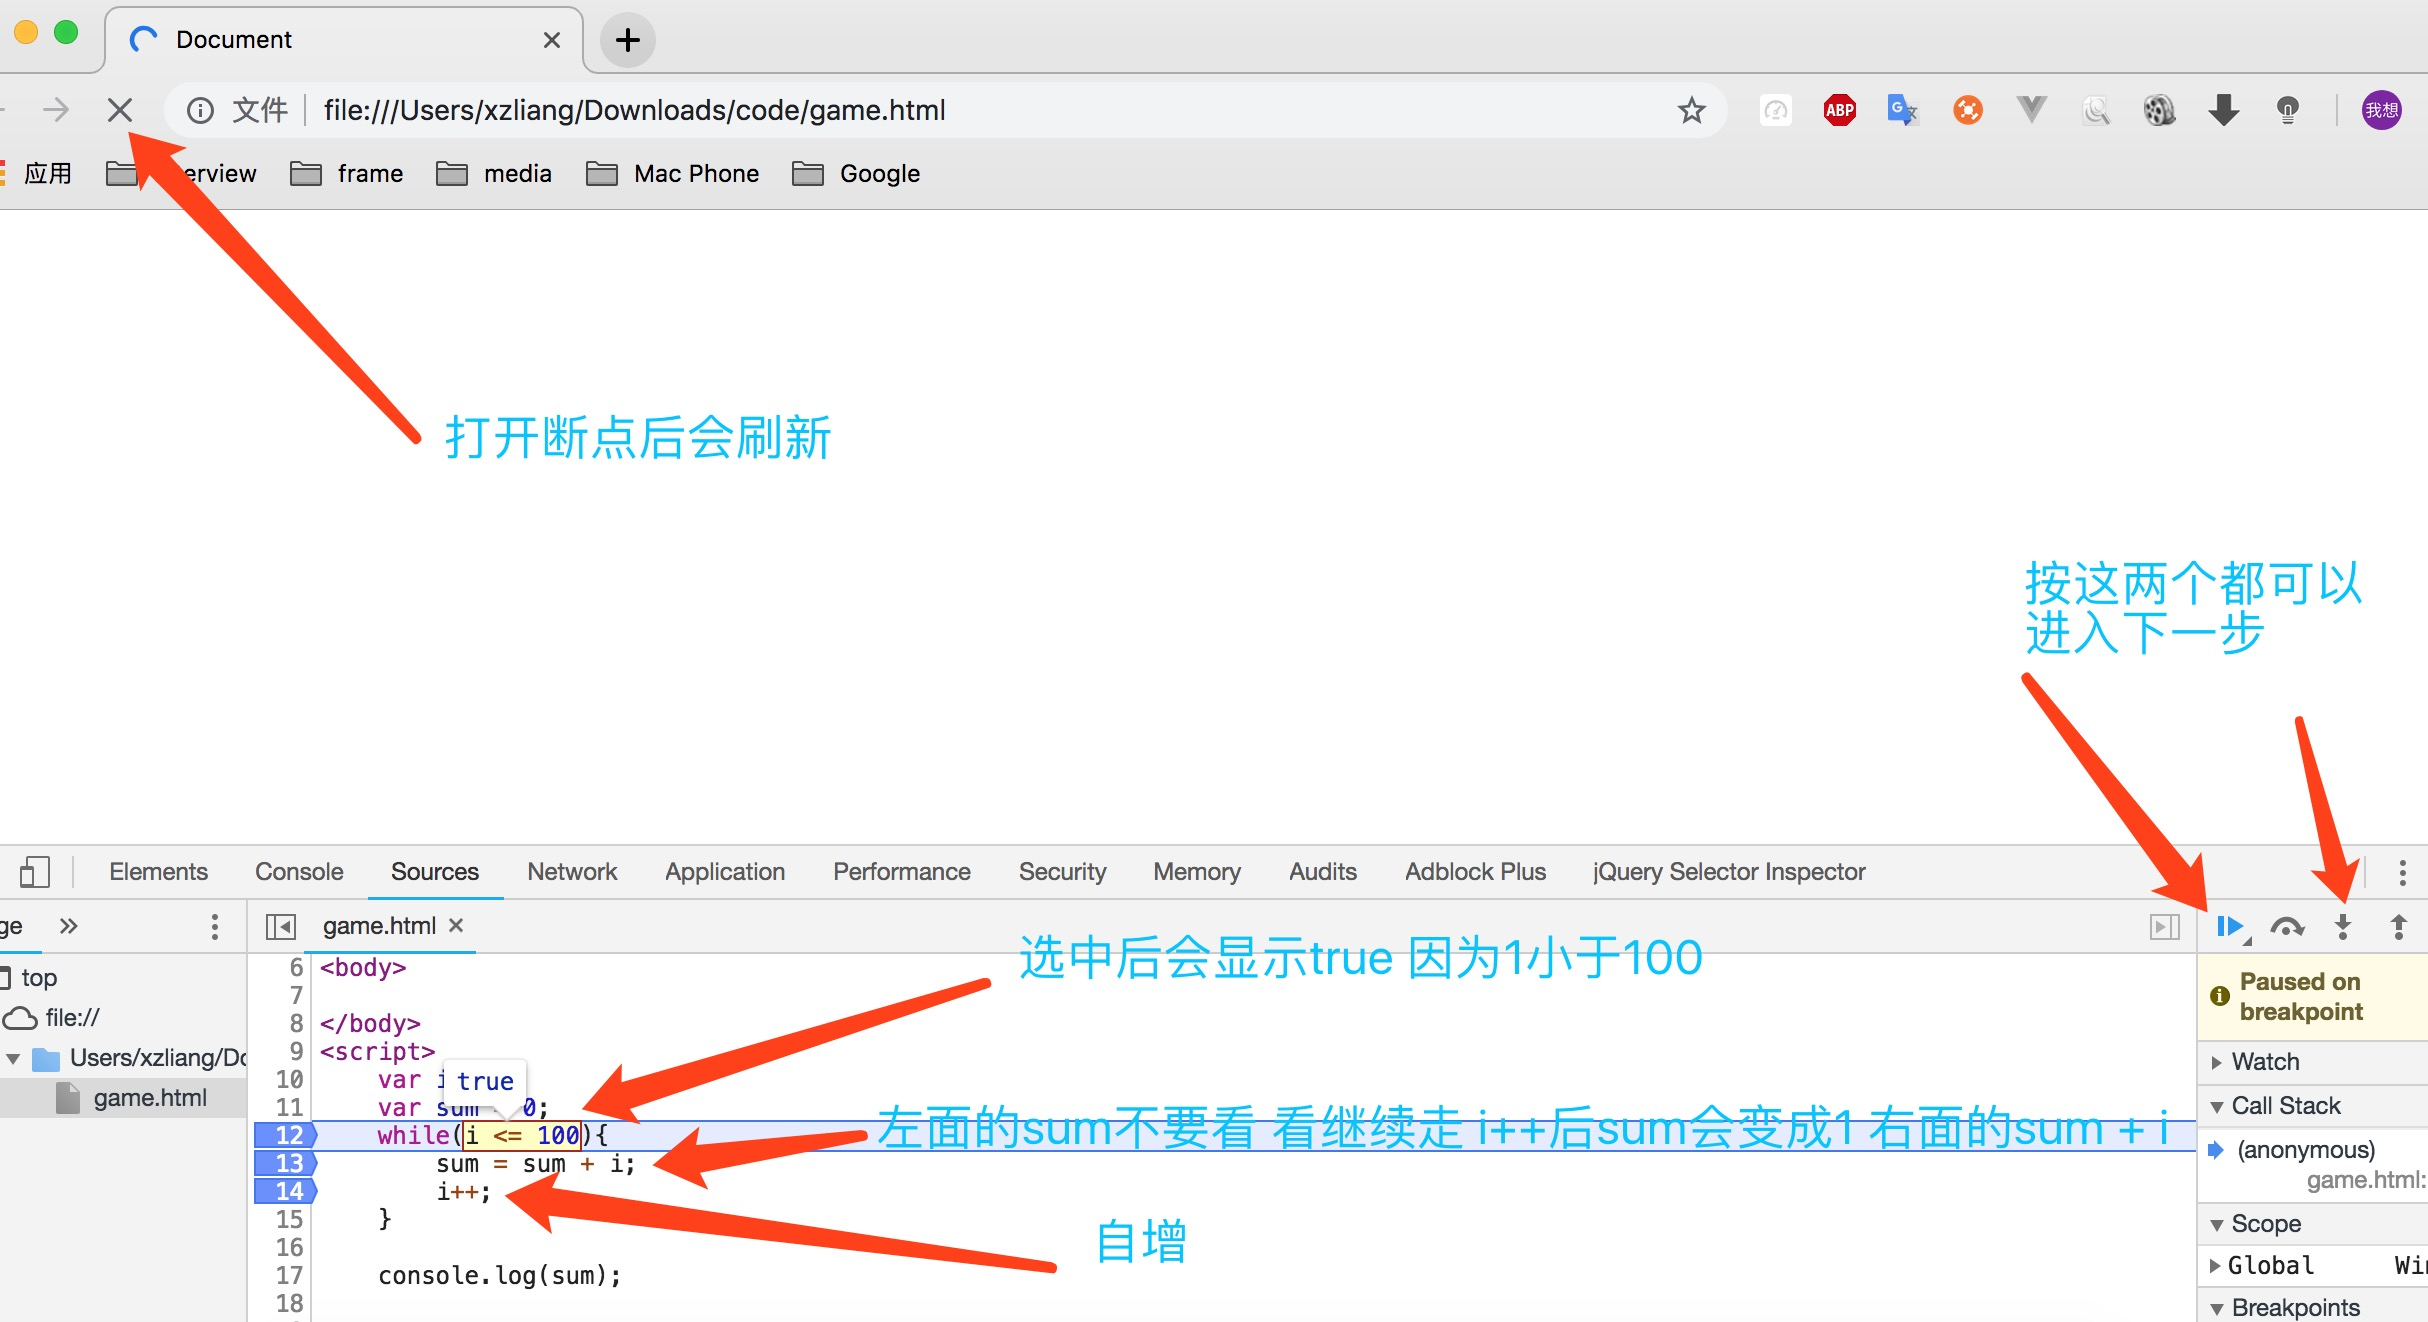This screenshot has width=2428, height=1322.
Task: Select game.html in the file tree
Action: click(x=150, y=1098)
